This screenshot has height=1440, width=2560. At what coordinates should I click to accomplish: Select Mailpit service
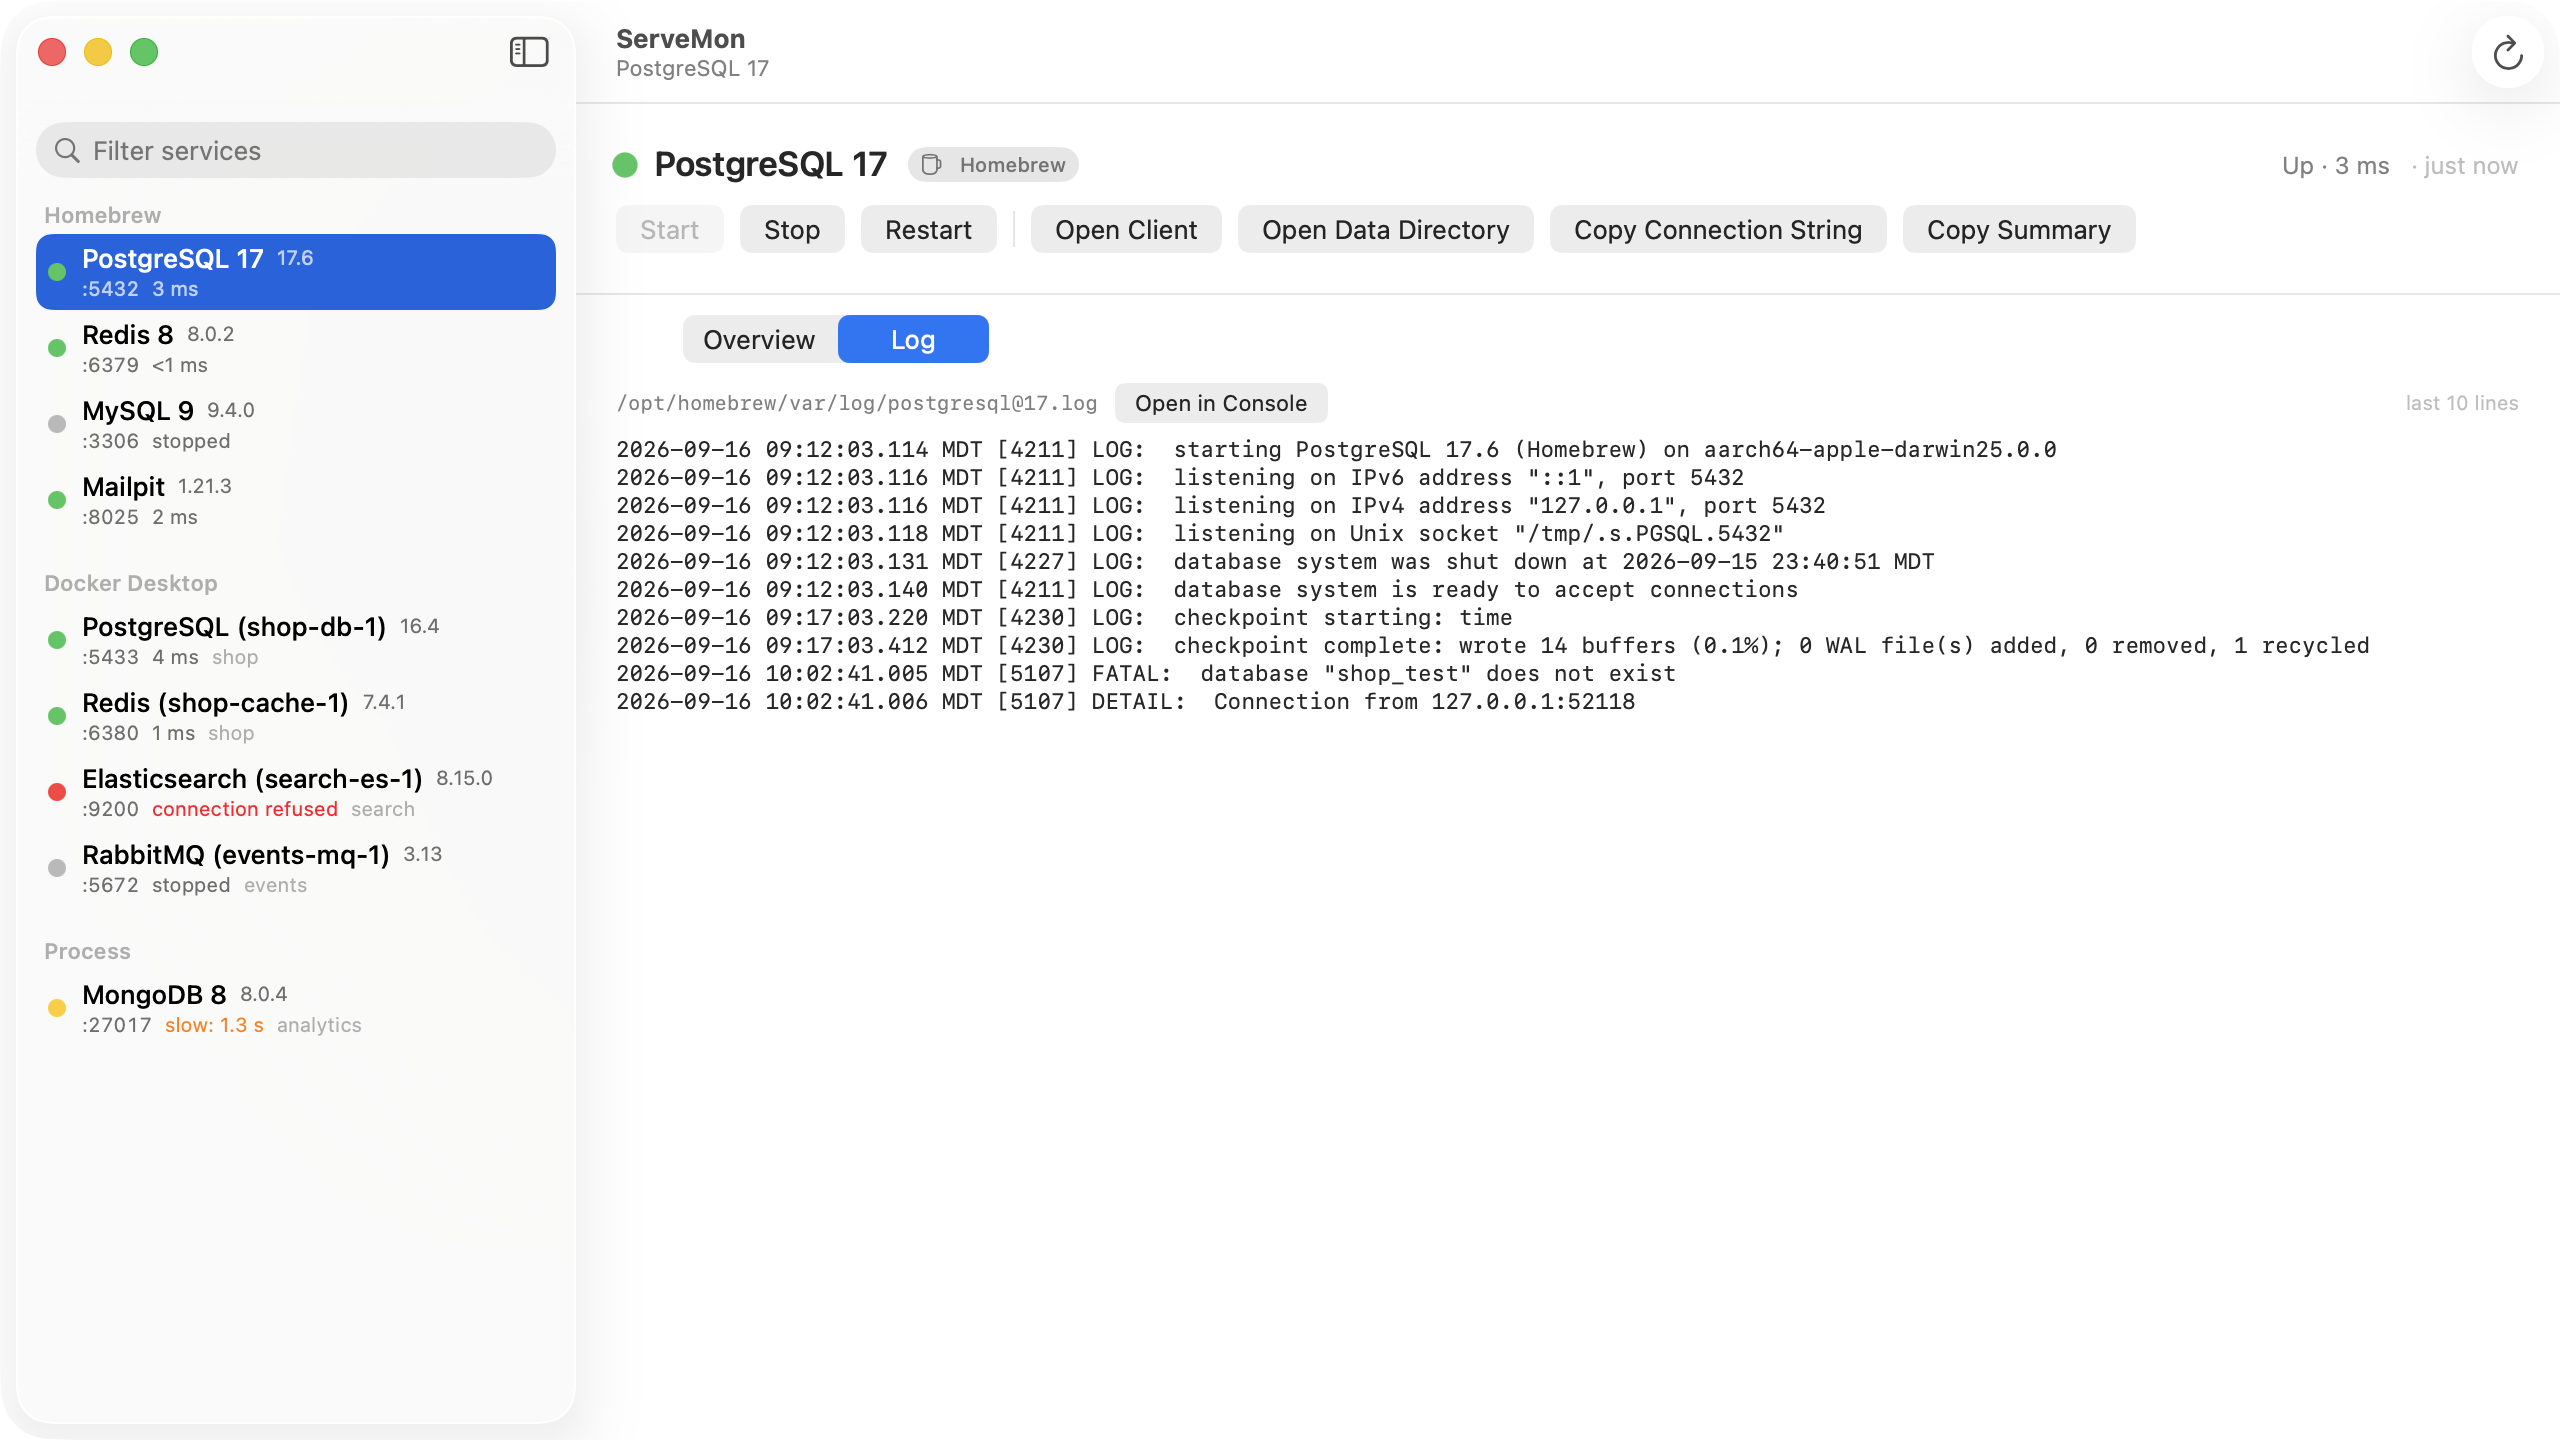(x=296, y=500)
